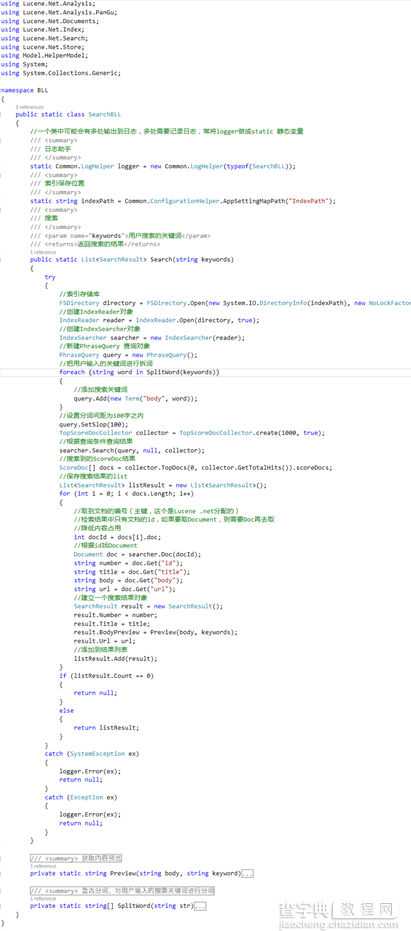Click the param name="keywords" doc comment line
Image resolution: width=411 pixels, height=931 pixels.
coord(120,235)
